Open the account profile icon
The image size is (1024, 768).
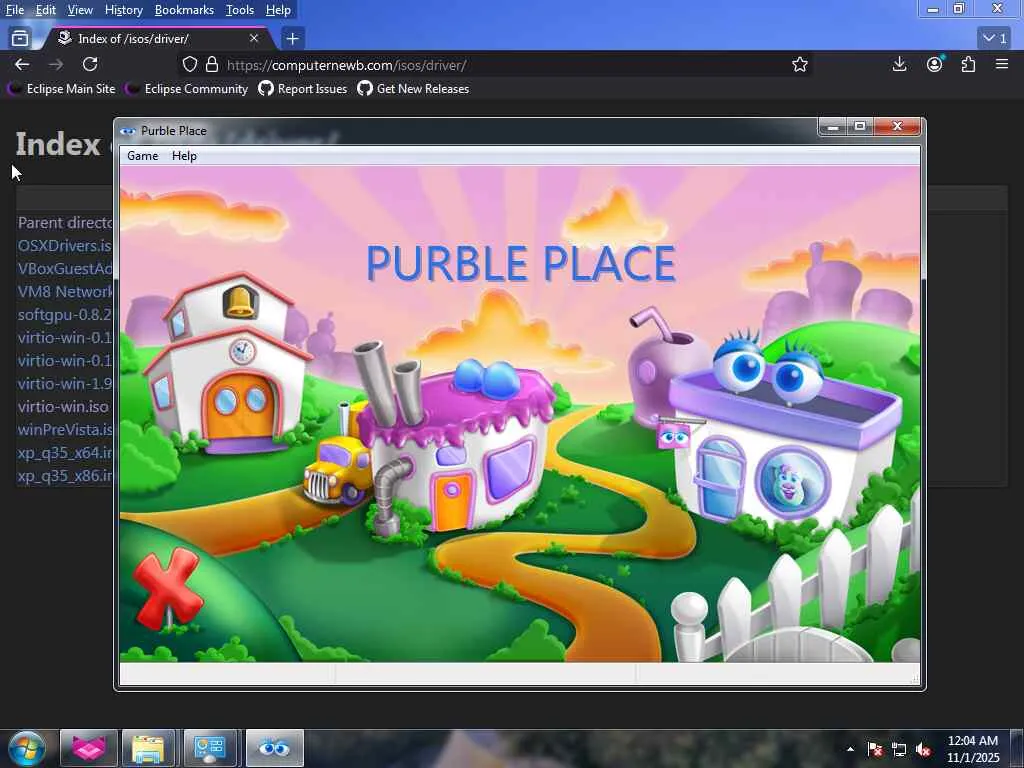point(935,64)
